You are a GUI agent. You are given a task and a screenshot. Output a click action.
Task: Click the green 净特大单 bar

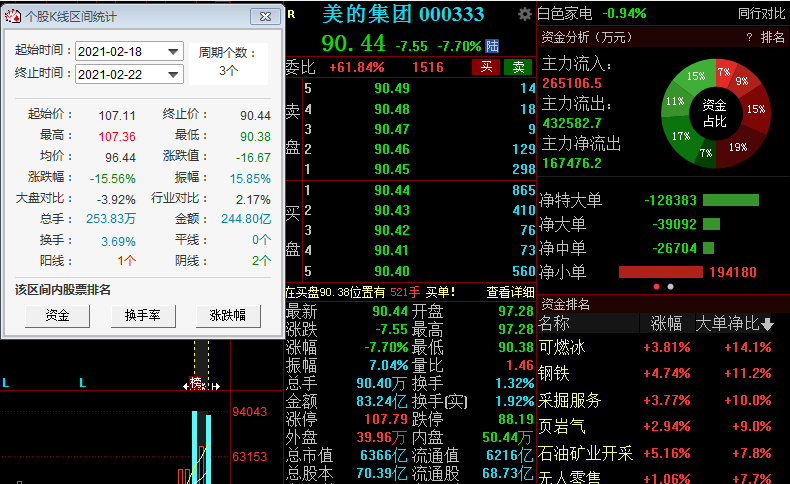pos(731,200)
